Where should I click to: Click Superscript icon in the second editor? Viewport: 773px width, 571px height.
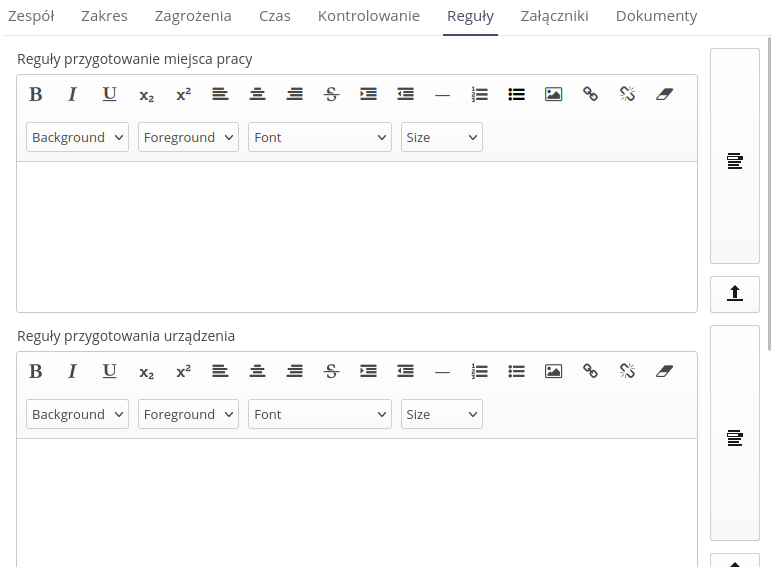(x=183, y=371)
